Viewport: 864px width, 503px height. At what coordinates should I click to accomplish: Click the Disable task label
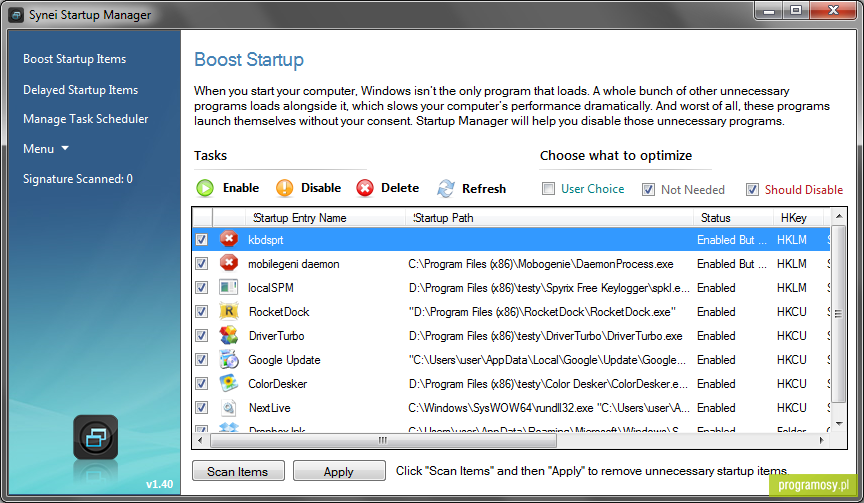pos(321,188)
